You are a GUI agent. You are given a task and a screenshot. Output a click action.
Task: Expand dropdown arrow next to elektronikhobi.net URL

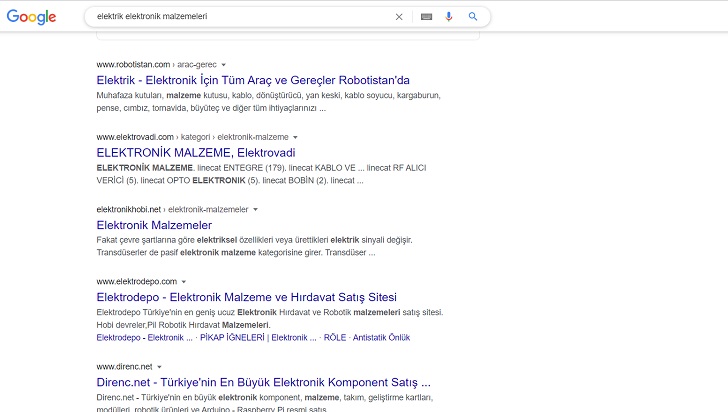(255, 209)
